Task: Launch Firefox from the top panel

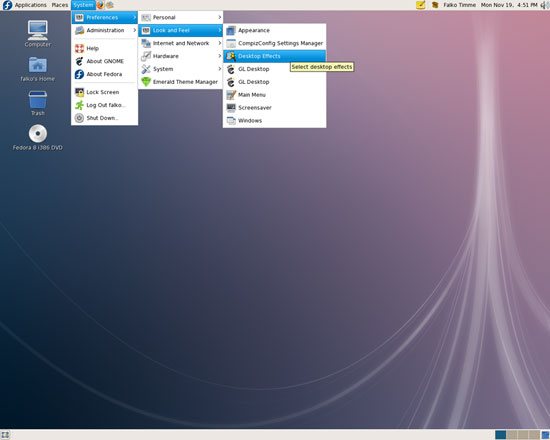Action: [100, 5]
